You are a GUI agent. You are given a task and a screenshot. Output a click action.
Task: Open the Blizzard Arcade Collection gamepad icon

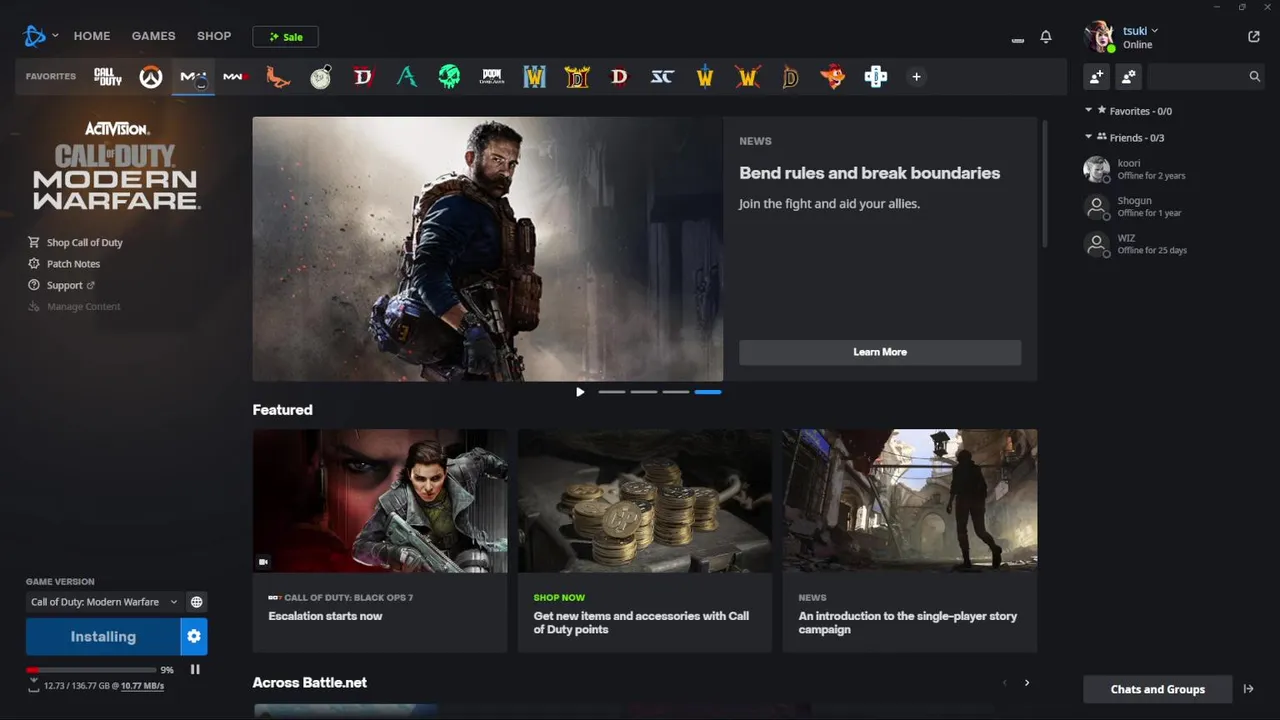pos(875,77)
